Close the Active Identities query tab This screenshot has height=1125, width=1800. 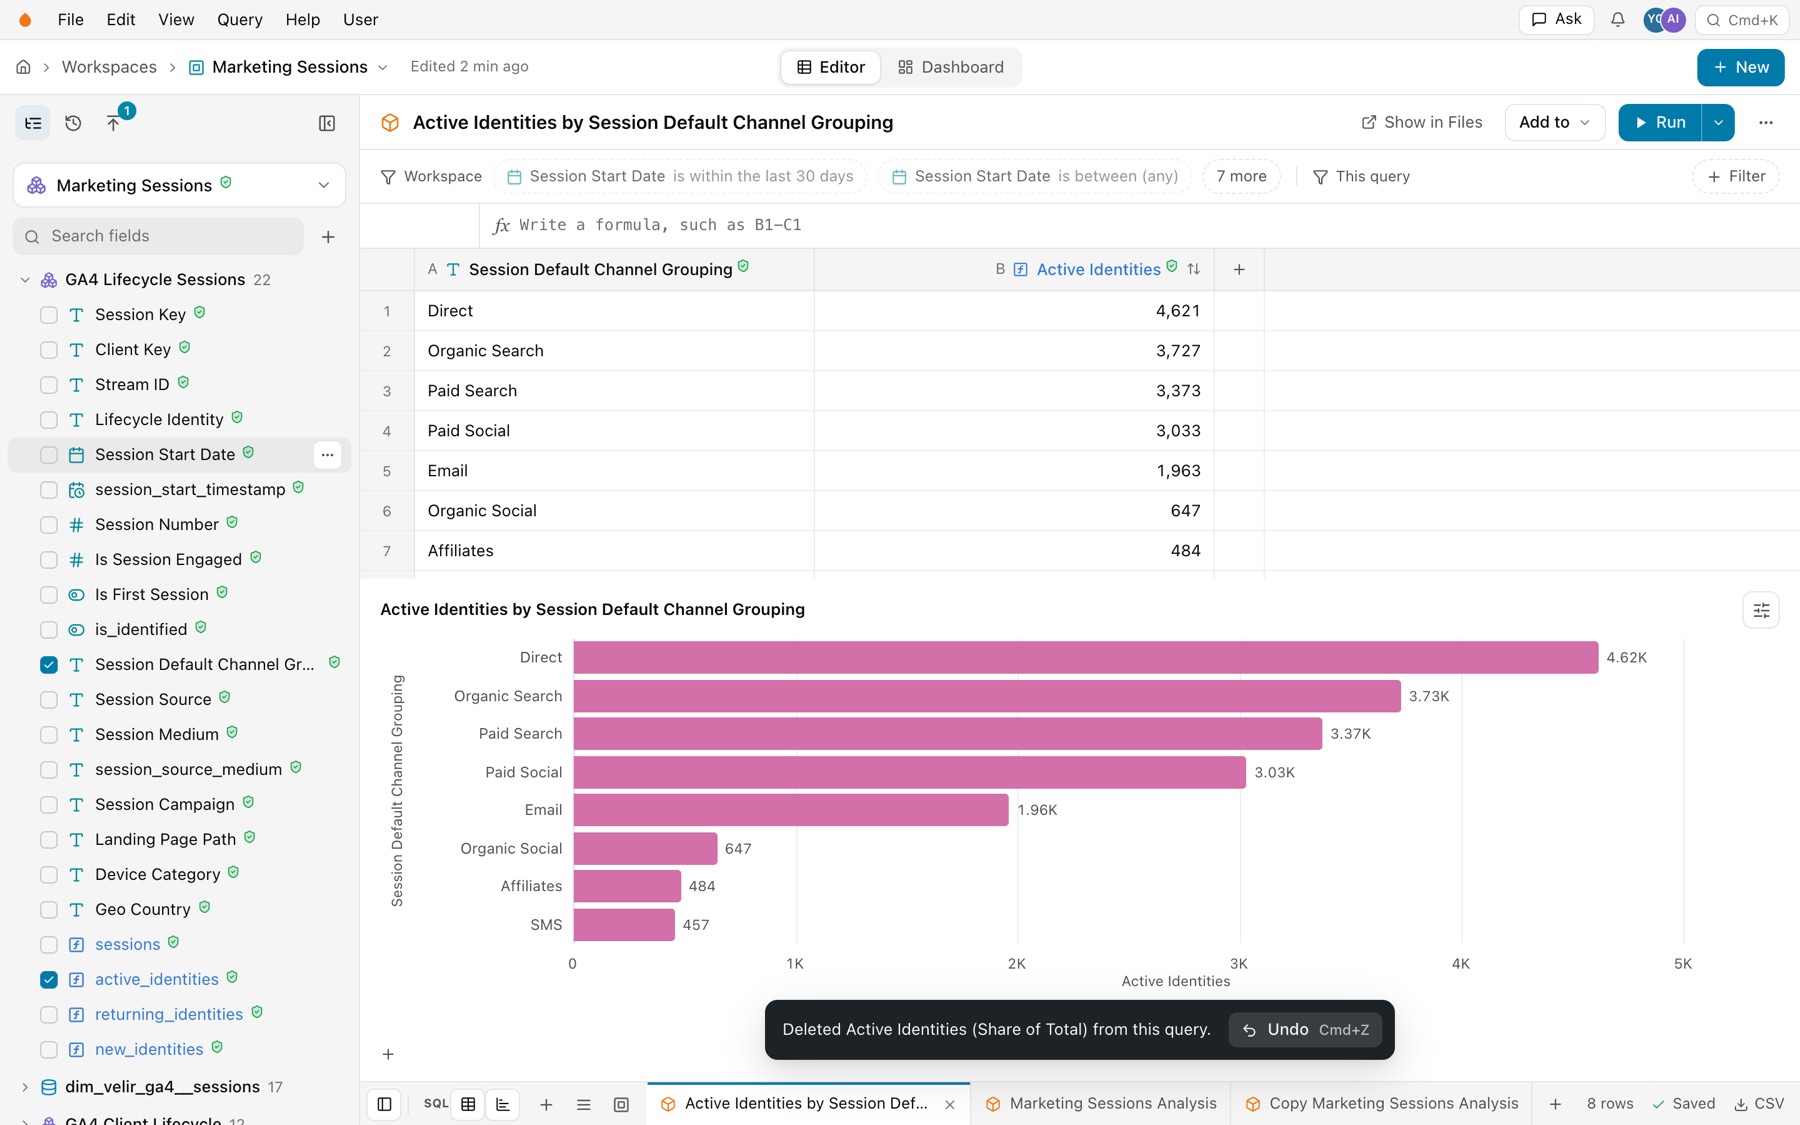[950, 1105]
